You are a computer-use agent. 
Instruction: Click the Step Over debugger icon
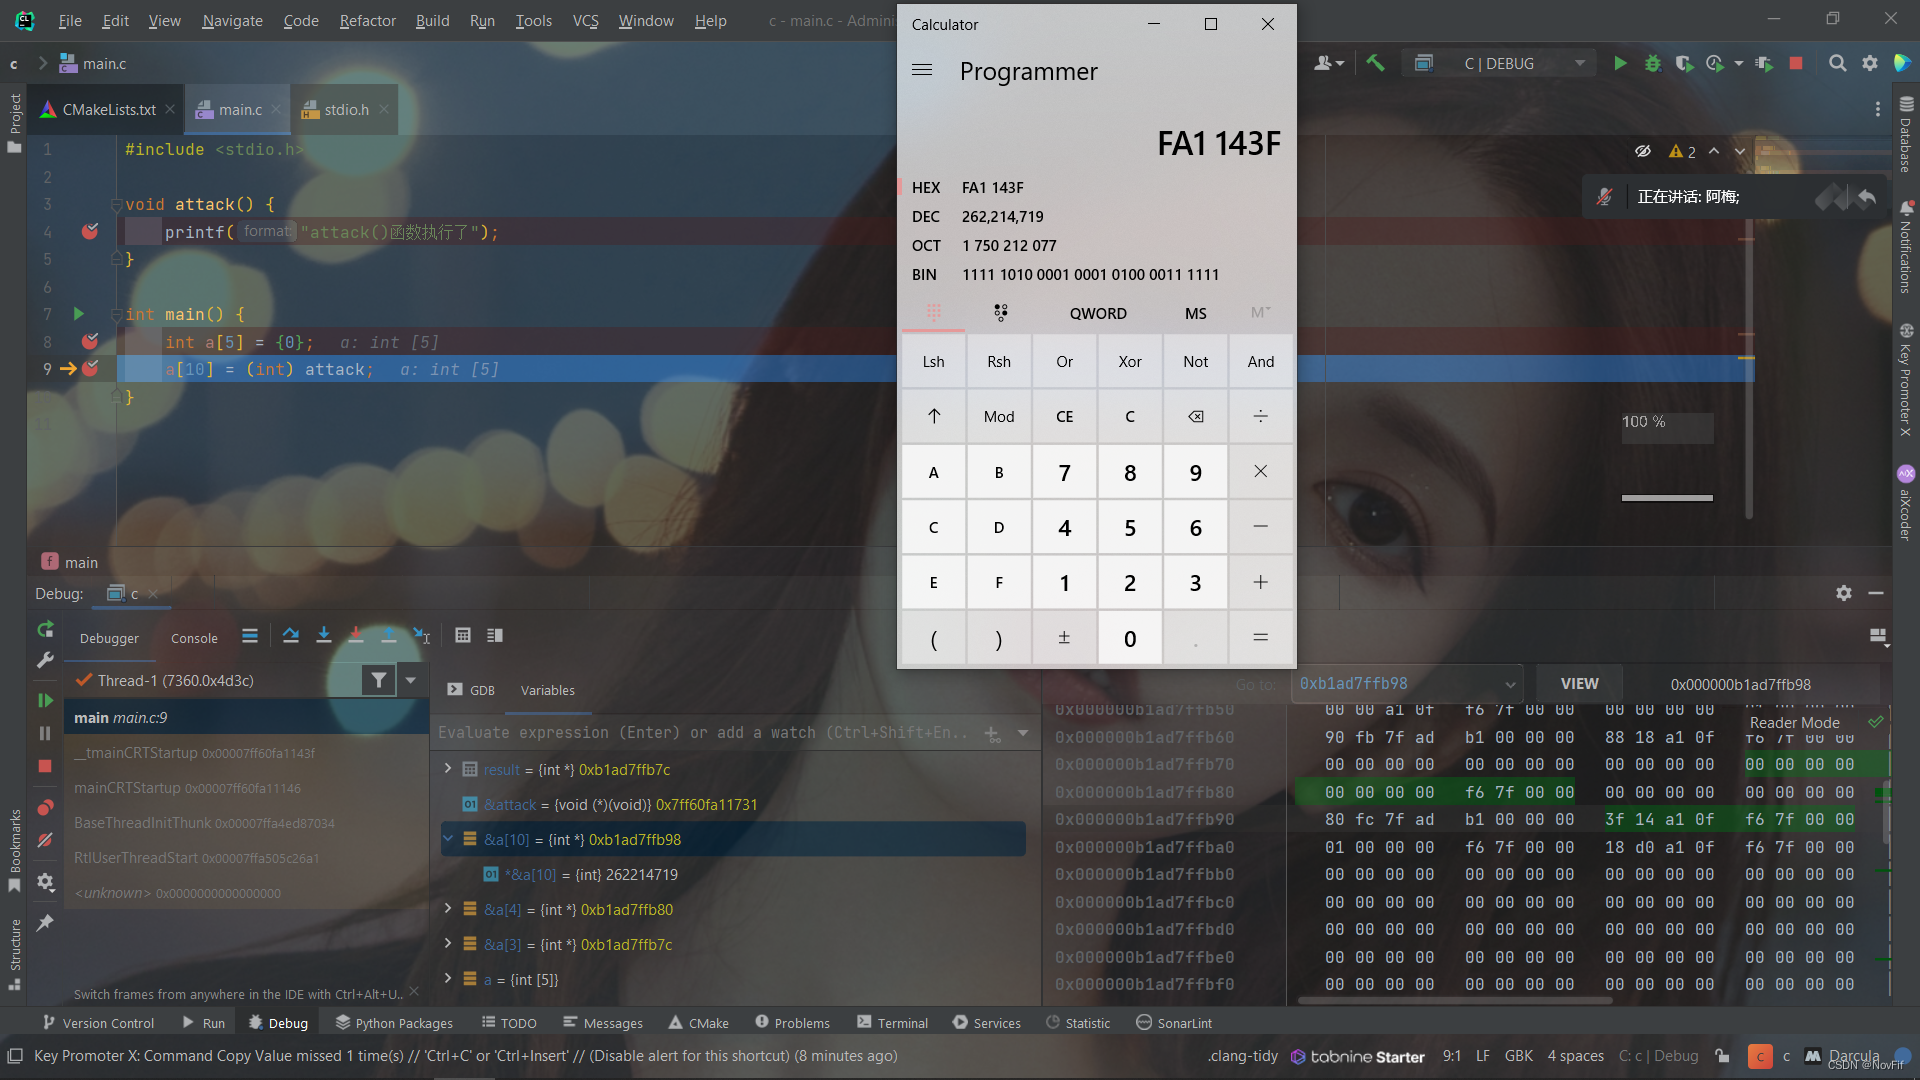[290, 636]
